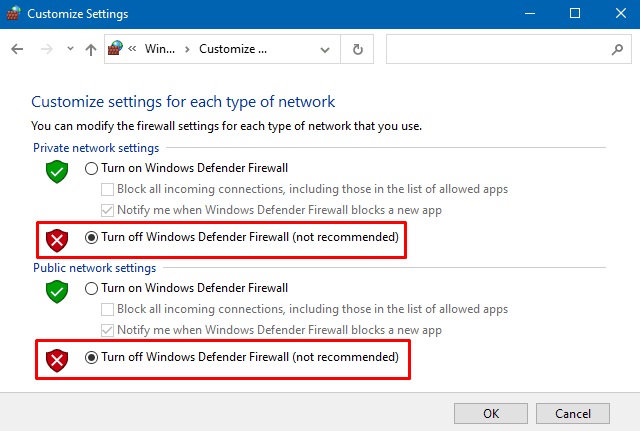Image resolution: width=640 pixels, height=431 pixels.
Task: Maximize the Customize Settings window
Action: pyautogui.click(x=575, y=13)
